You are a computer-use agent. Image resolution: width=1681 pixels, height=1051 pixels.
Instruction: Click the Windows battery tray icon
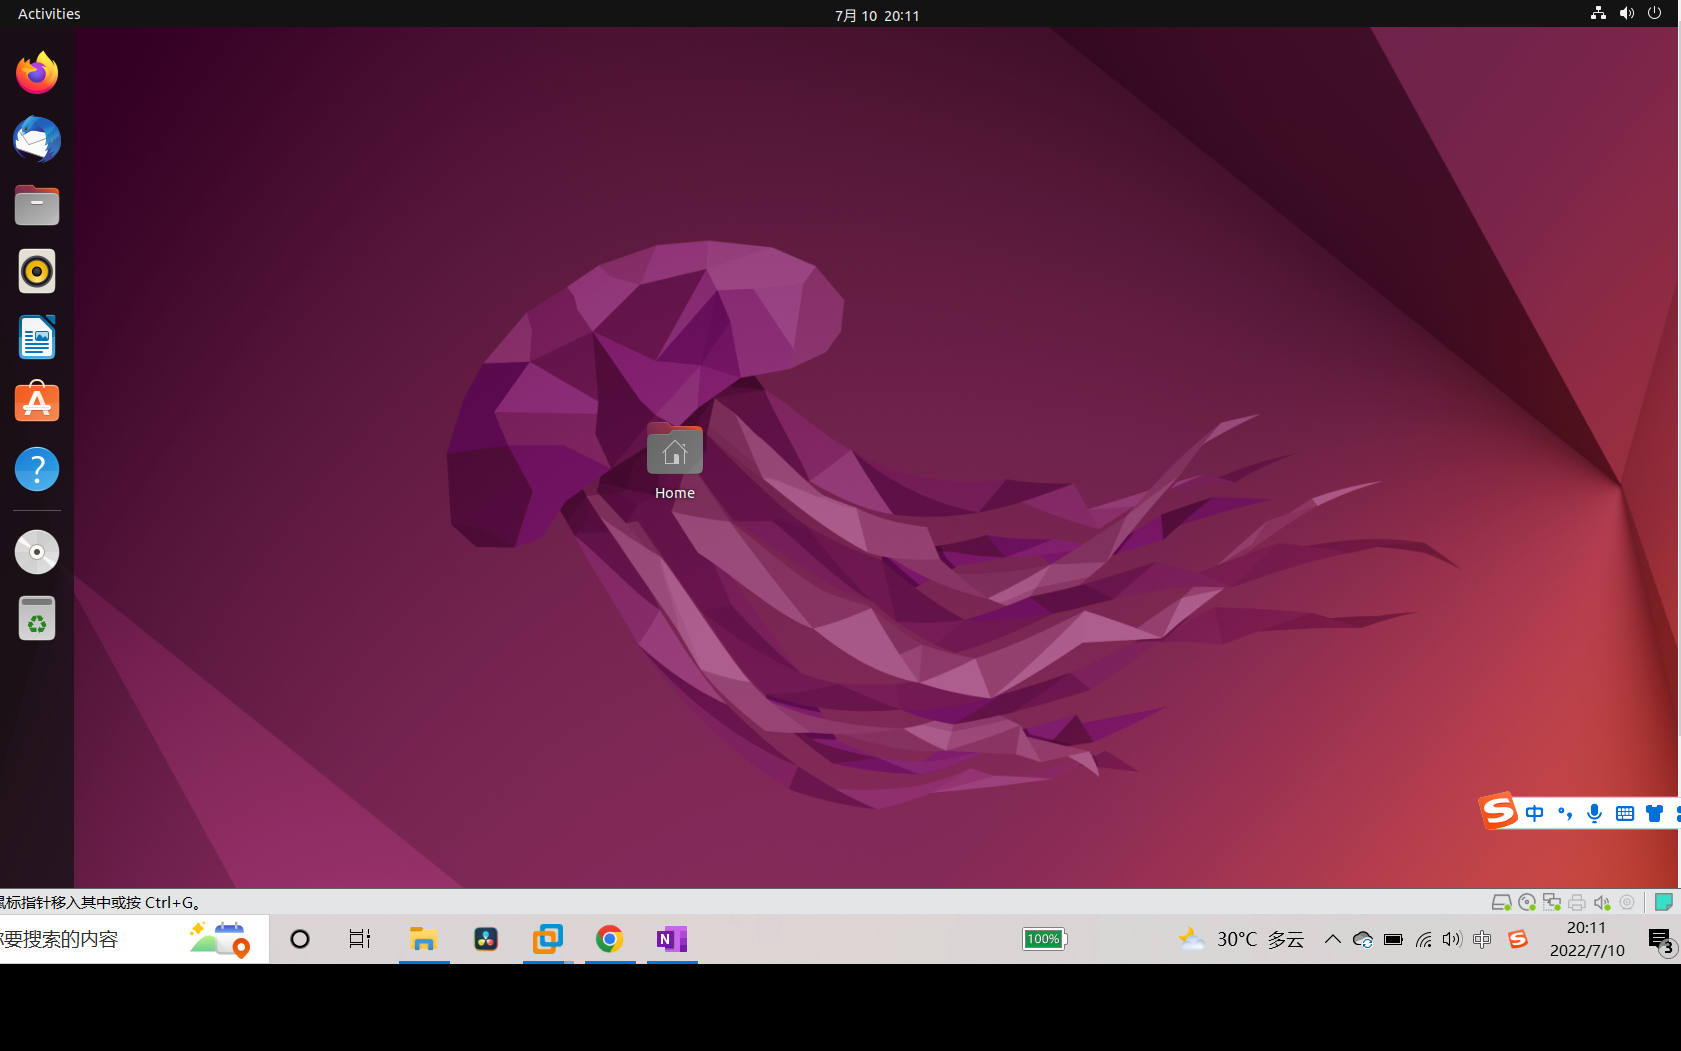click(x=1393, y=939)
